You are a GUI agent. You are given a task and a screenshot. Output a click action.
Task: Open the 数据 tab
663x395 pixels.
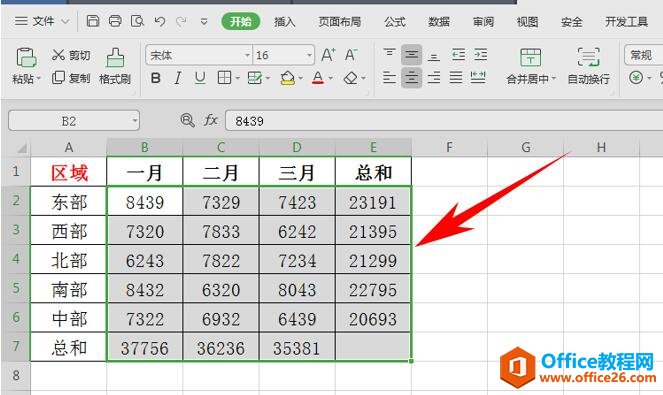click(439, 22)
